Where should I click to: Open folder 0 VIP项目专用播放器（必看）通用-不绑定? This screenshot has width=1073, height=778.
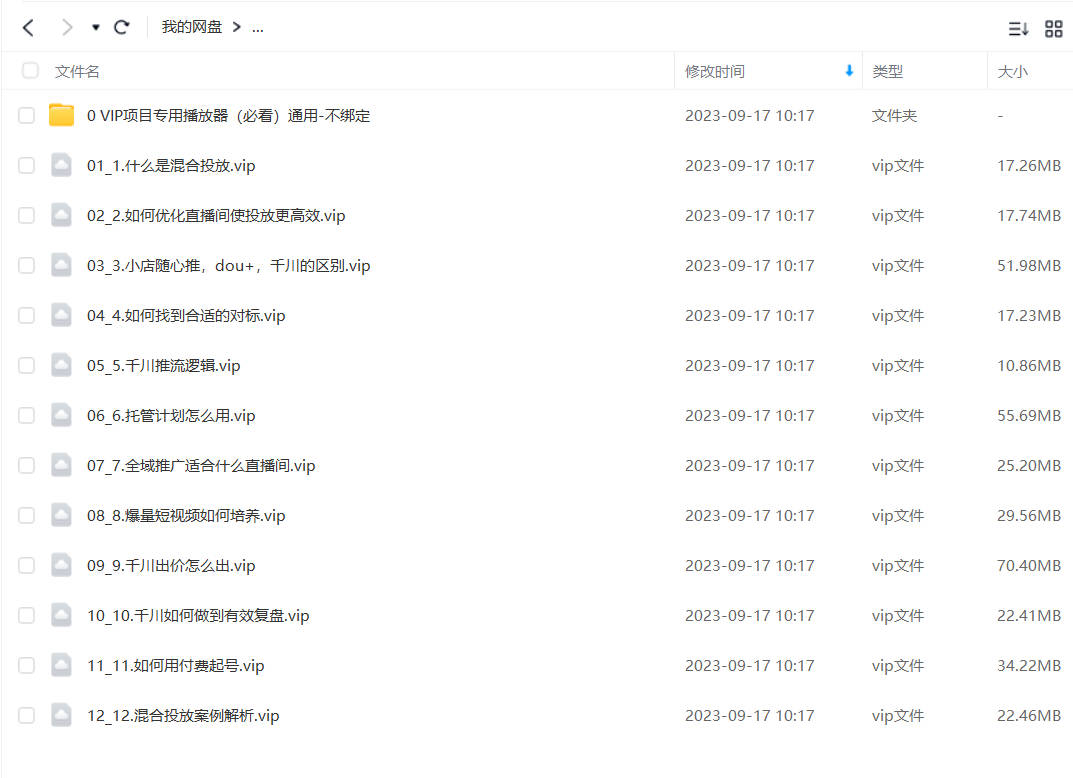coord(229,116)
